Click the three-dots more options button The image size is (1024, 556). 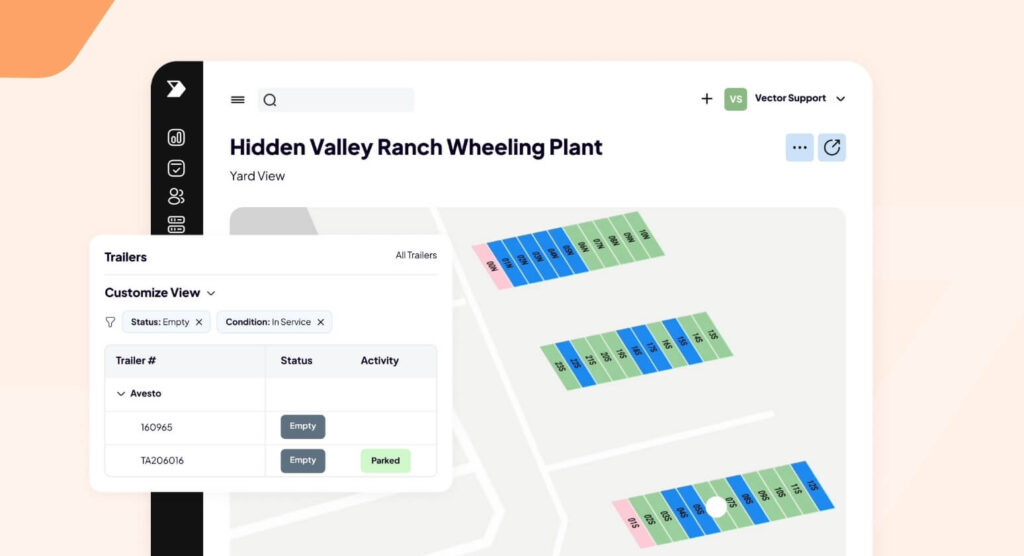click(799, 148)
